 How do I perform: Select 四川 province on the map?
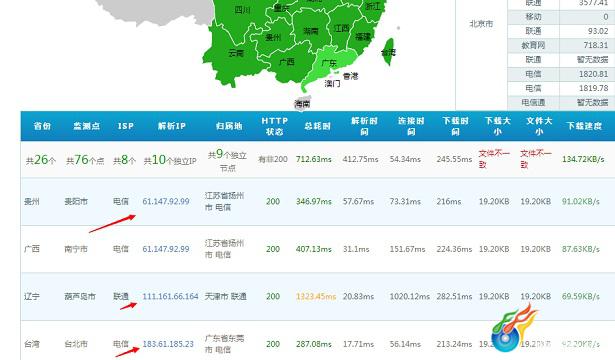pos(242,10)
